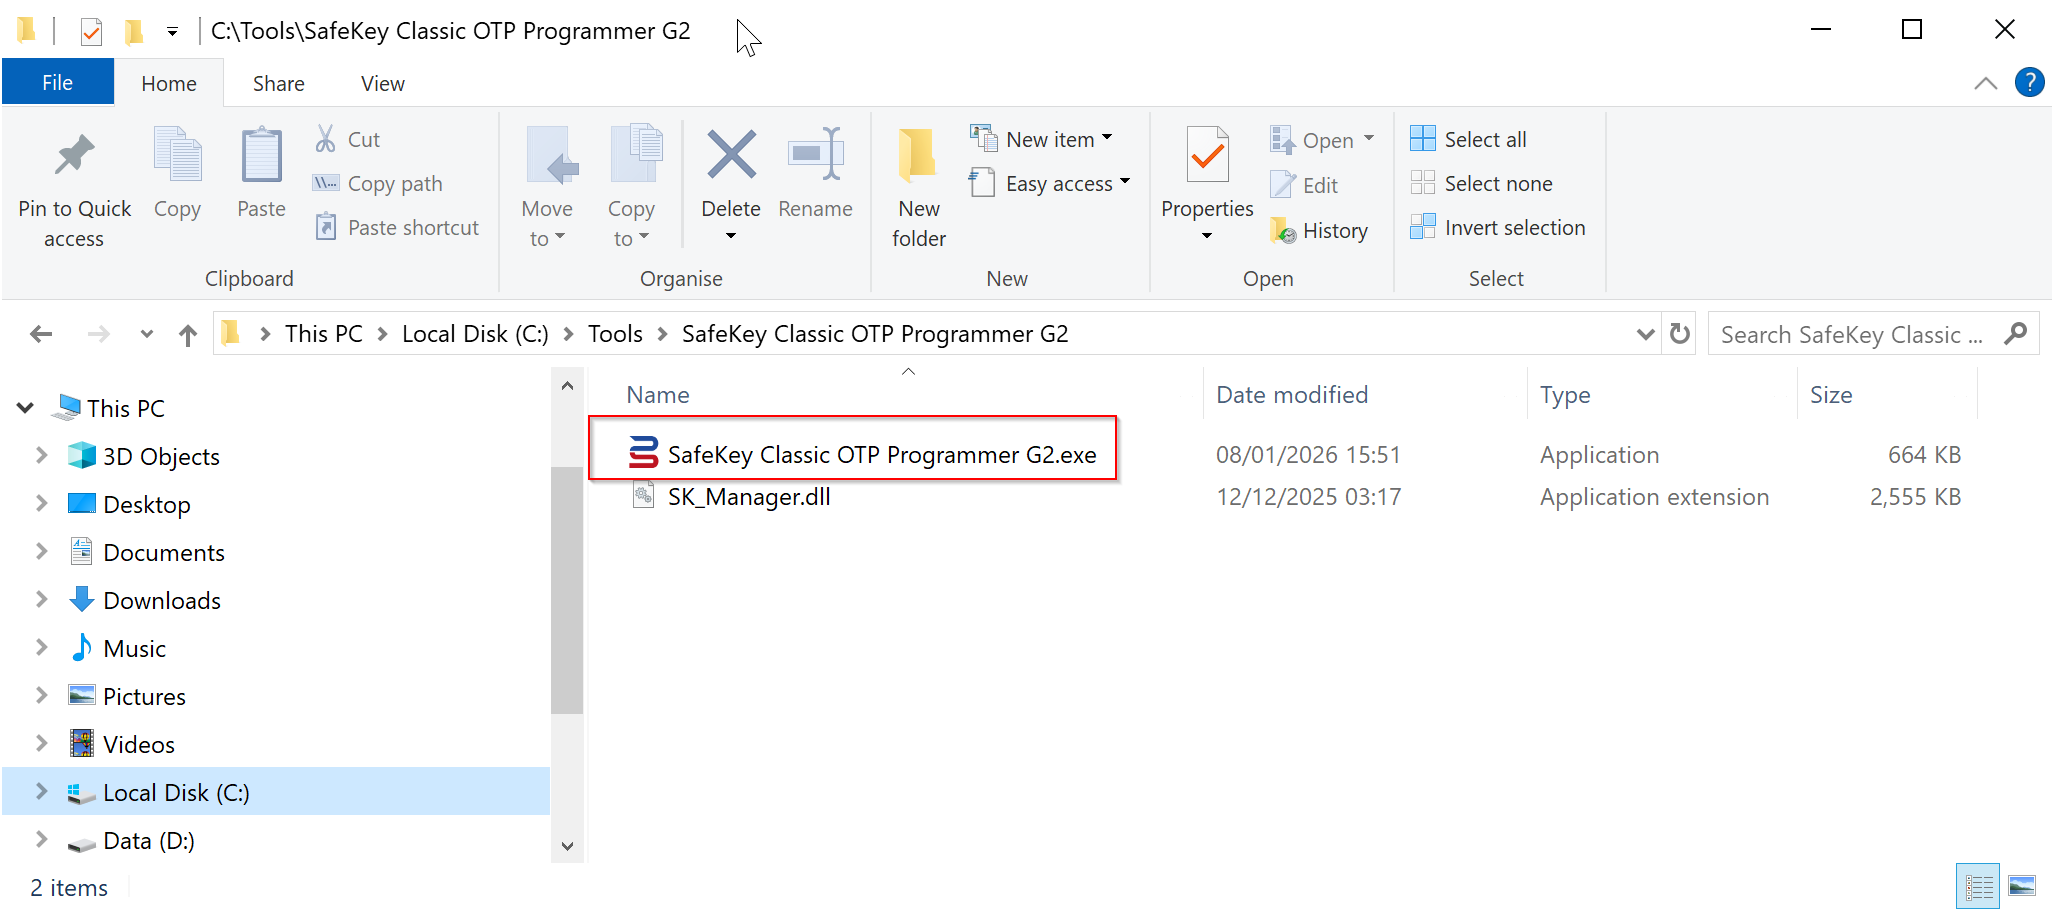Switch to details view in status bar

1978,886
